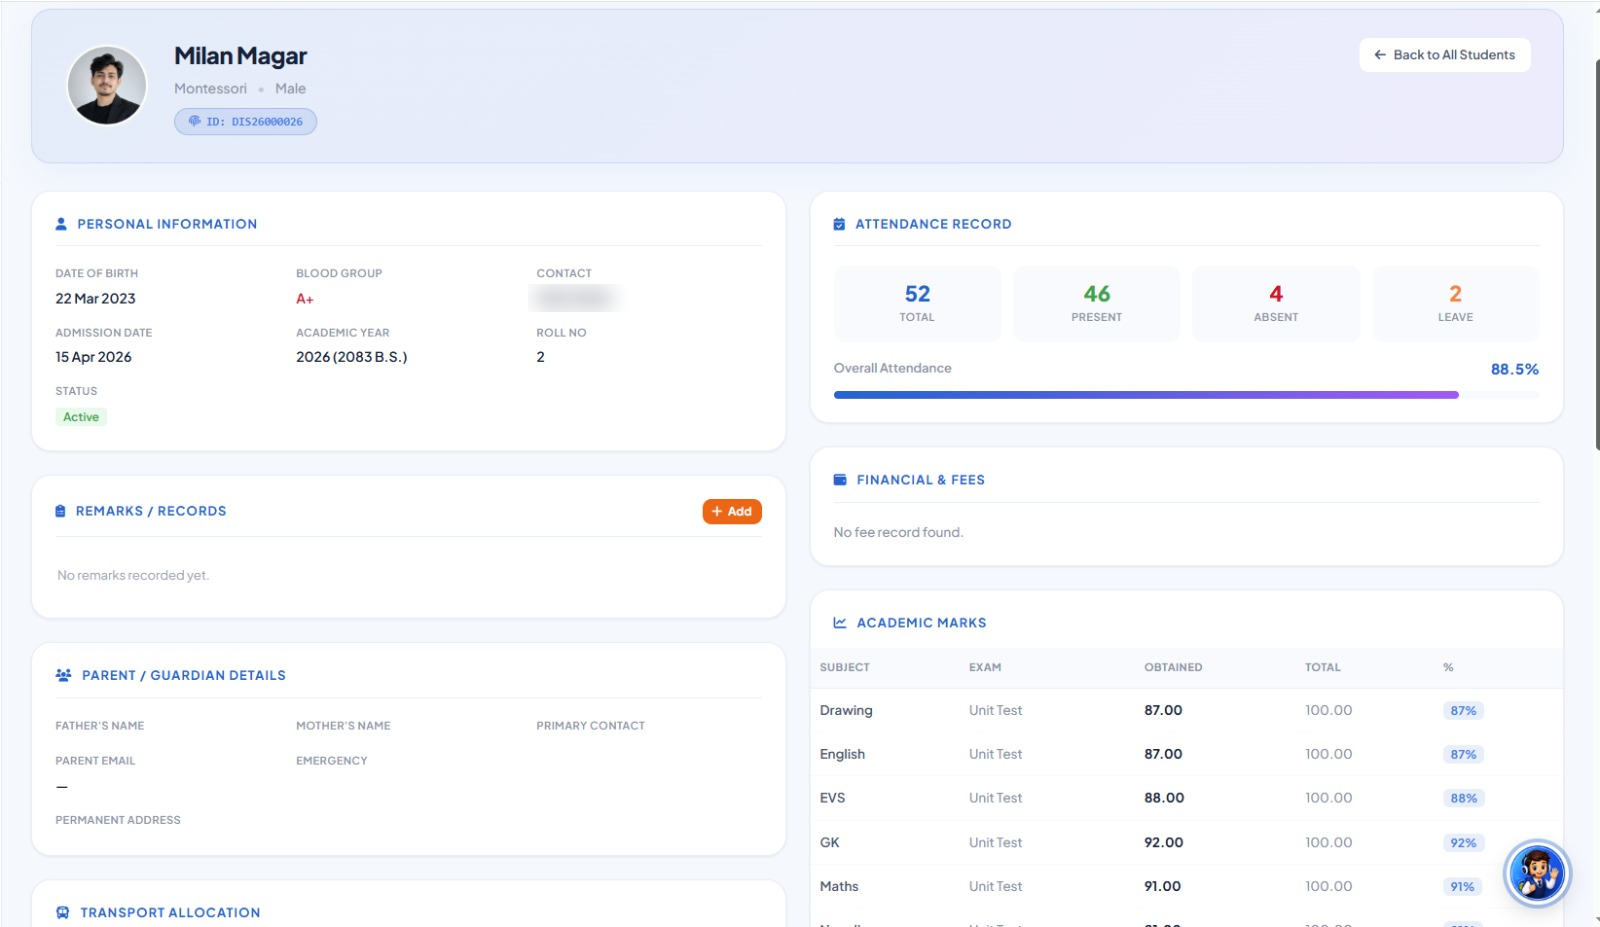1600x927 pixels.
Task: Click the Transport Allocation bus icon
Action: coord(62,912)
